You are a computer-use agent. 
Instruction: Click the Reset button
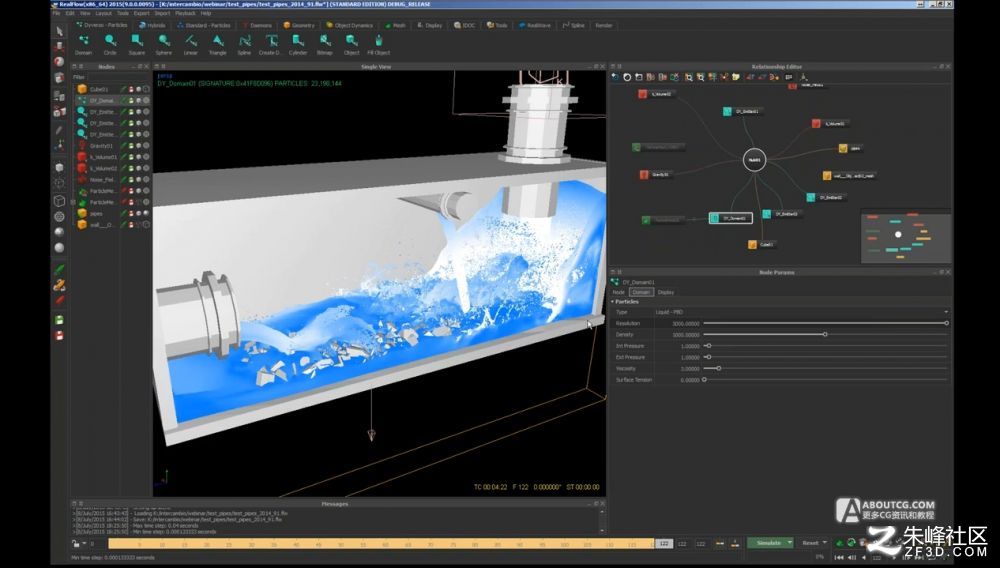[810, 543]
